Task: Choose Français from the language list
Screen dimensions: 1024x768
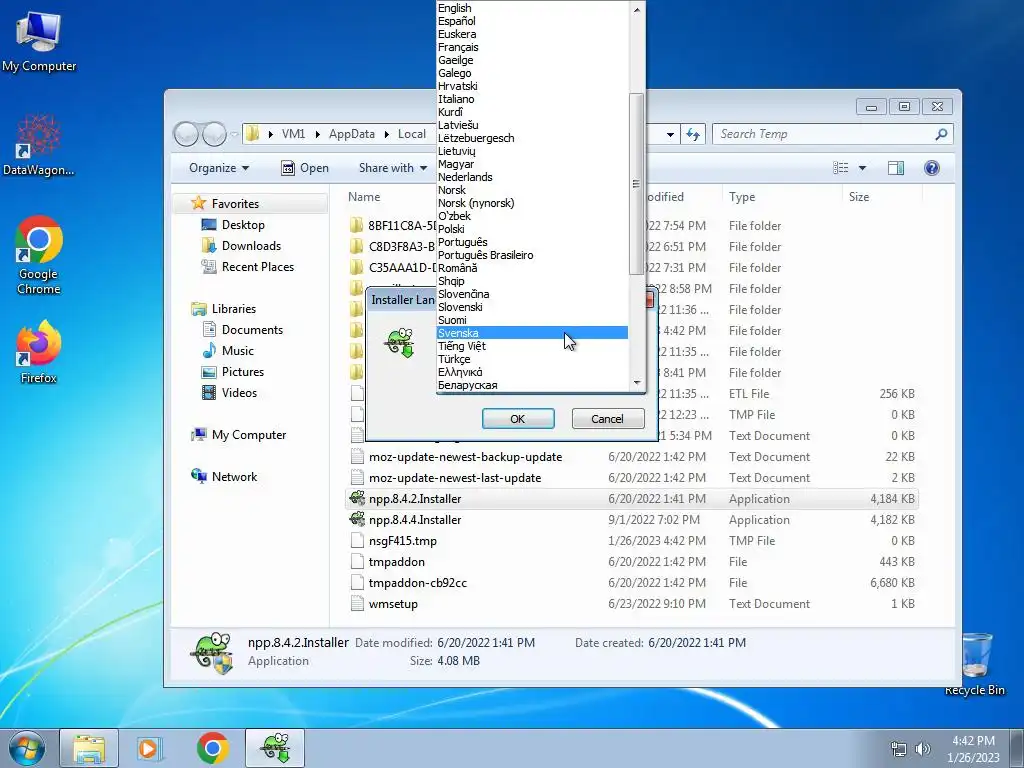Action: point(532,47)
